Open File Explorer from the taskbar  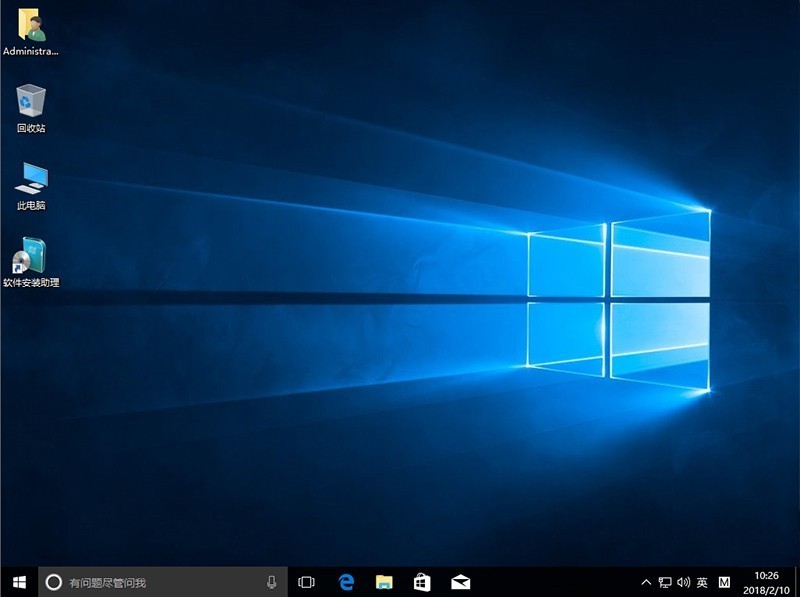[x=384, y=581]
